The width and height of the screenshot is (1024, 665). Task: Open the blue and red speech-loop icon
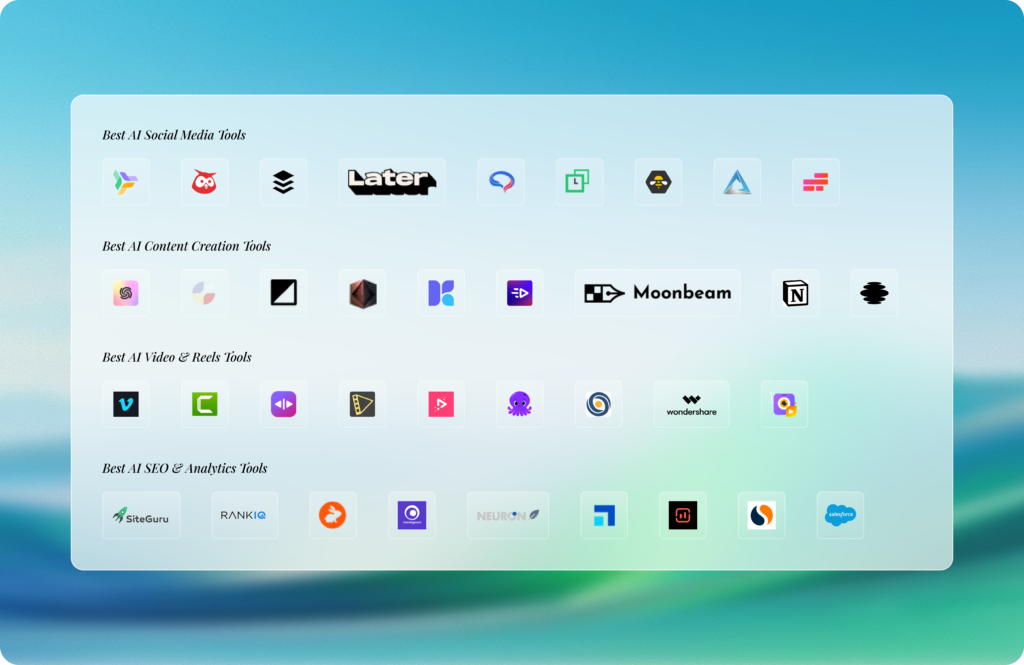click(x=501, y=182)
